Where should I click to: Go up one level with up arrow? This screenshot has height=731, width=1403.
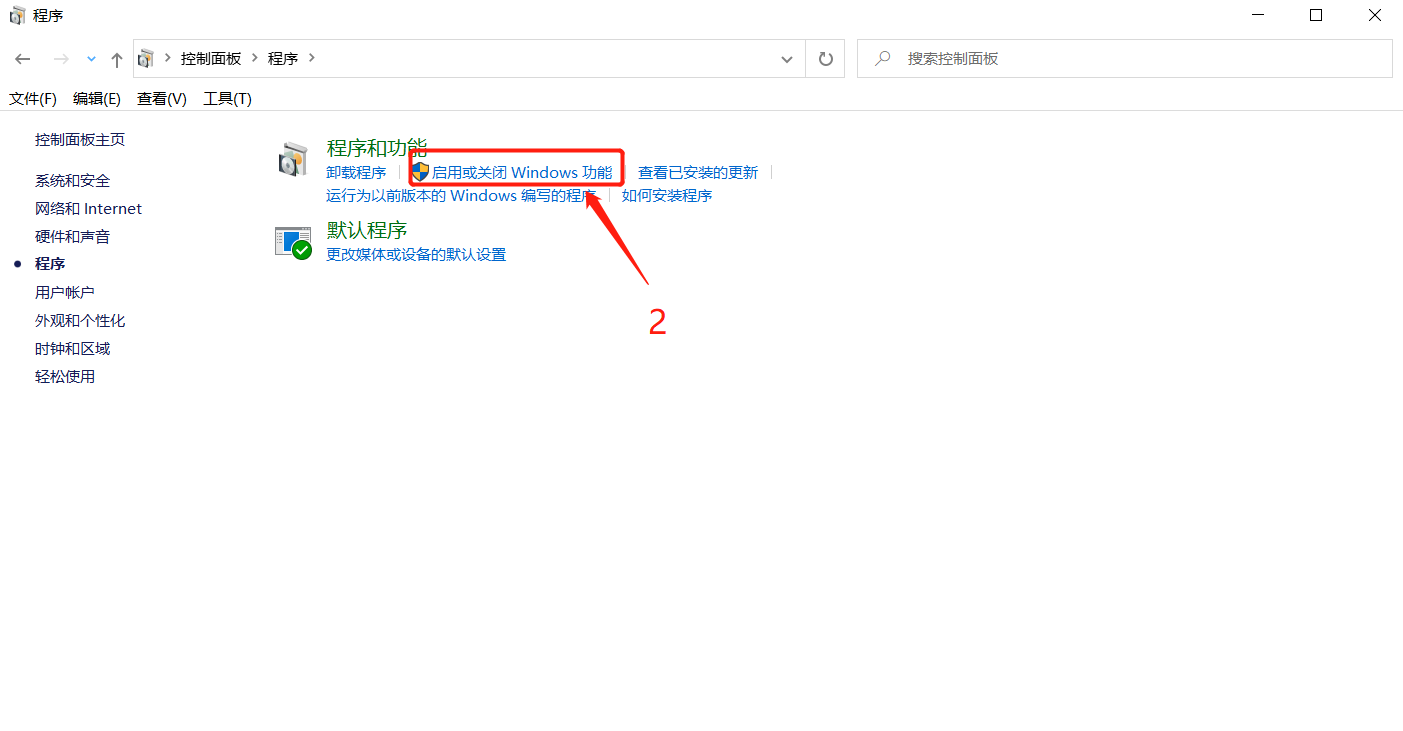pos(117,59)
